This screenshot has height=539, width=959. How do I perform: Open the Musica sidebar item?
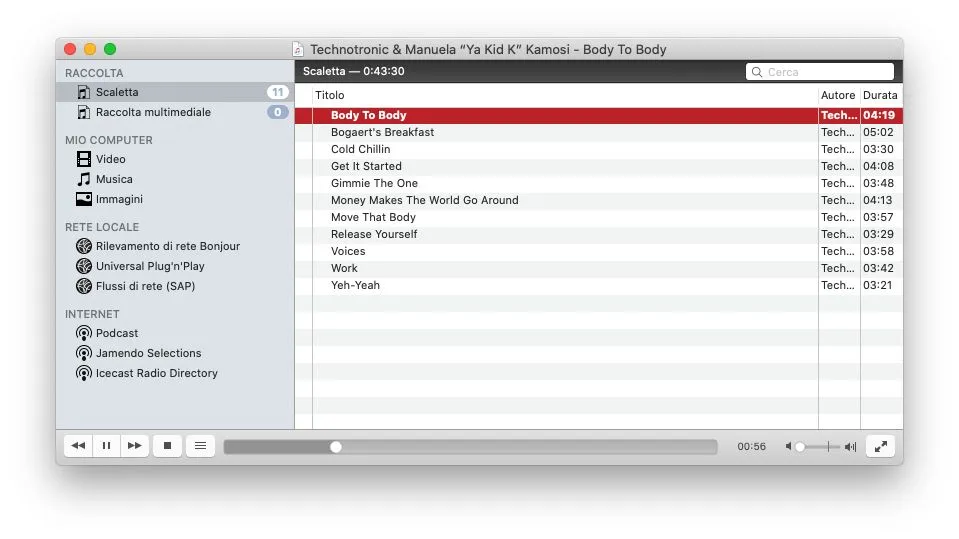(175, 179)
